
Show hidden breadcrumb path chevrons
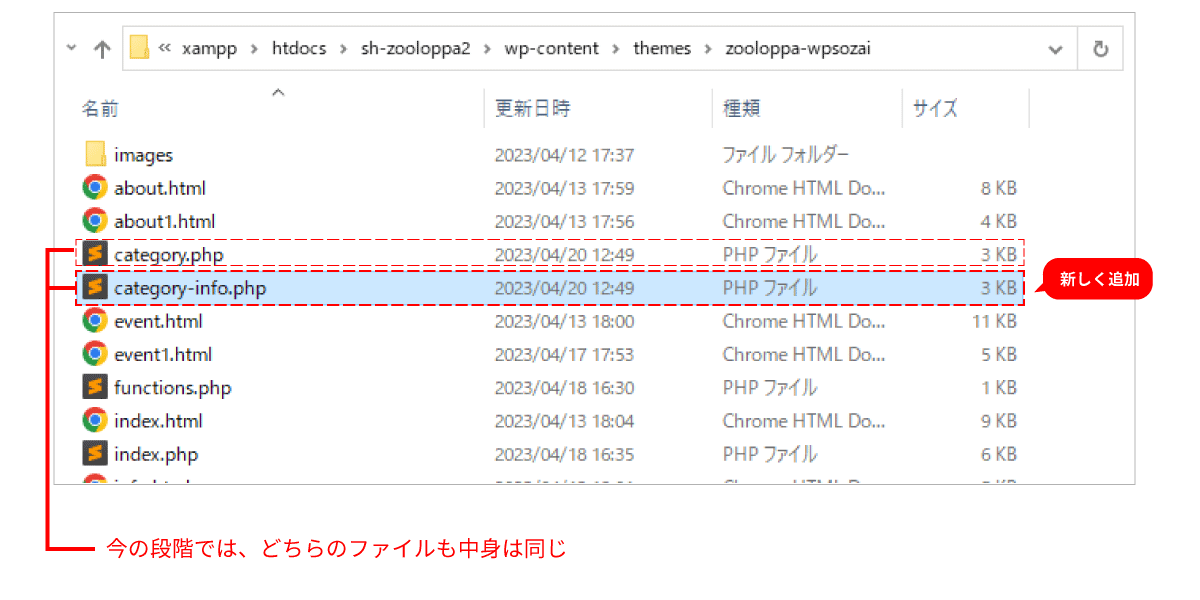(x=165, y=48)
